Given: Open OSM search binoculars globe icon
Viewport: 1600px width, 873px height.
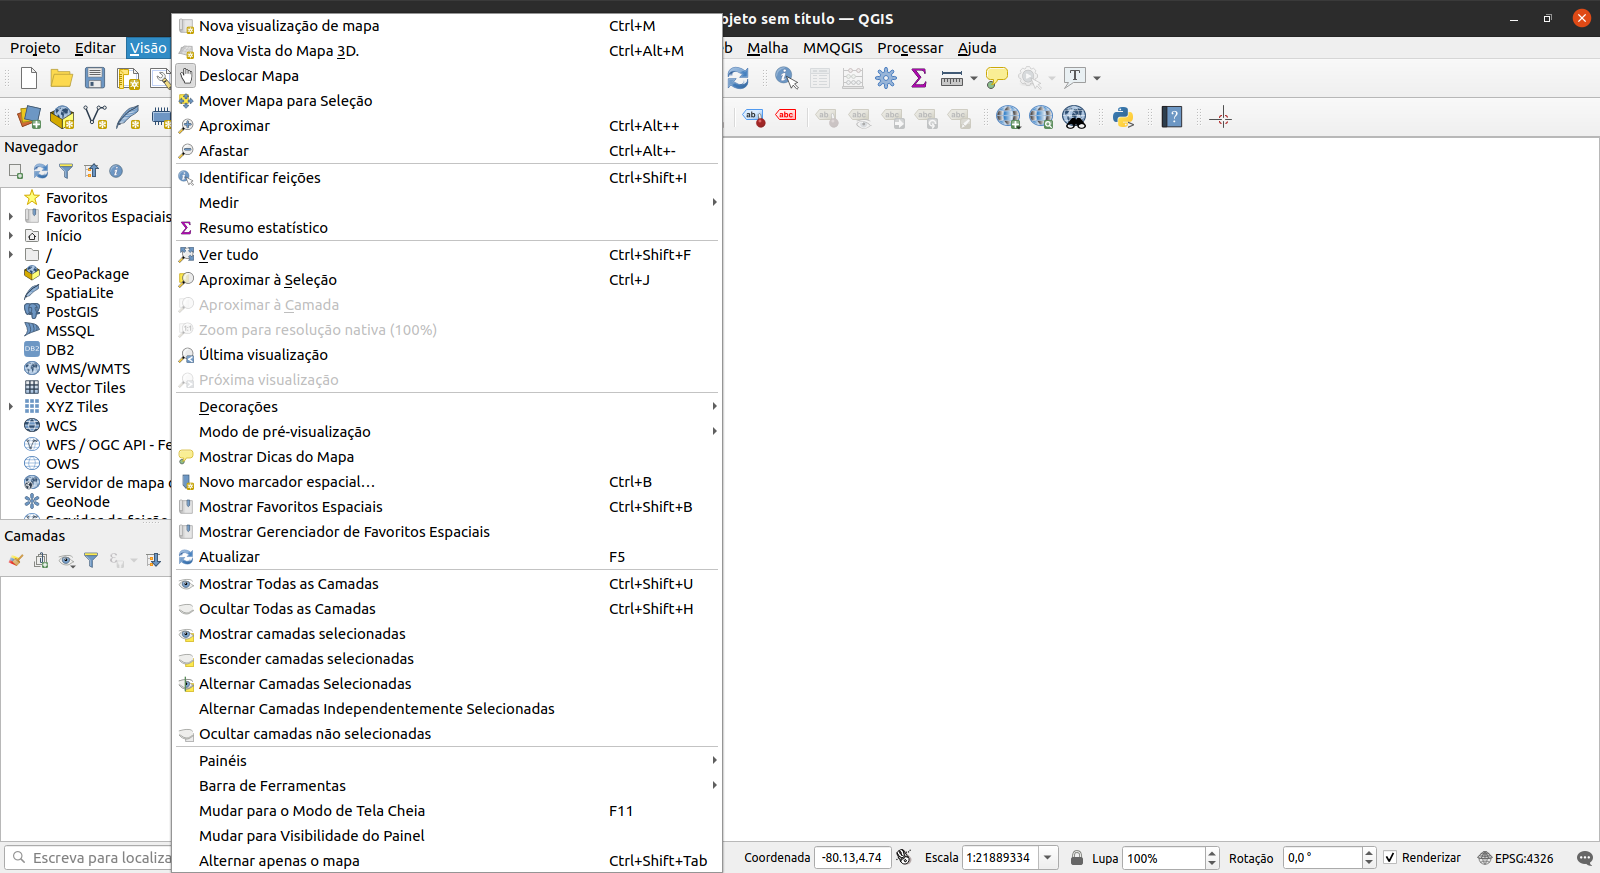Looking at the screenshot, I should [x=1074, y=117].
